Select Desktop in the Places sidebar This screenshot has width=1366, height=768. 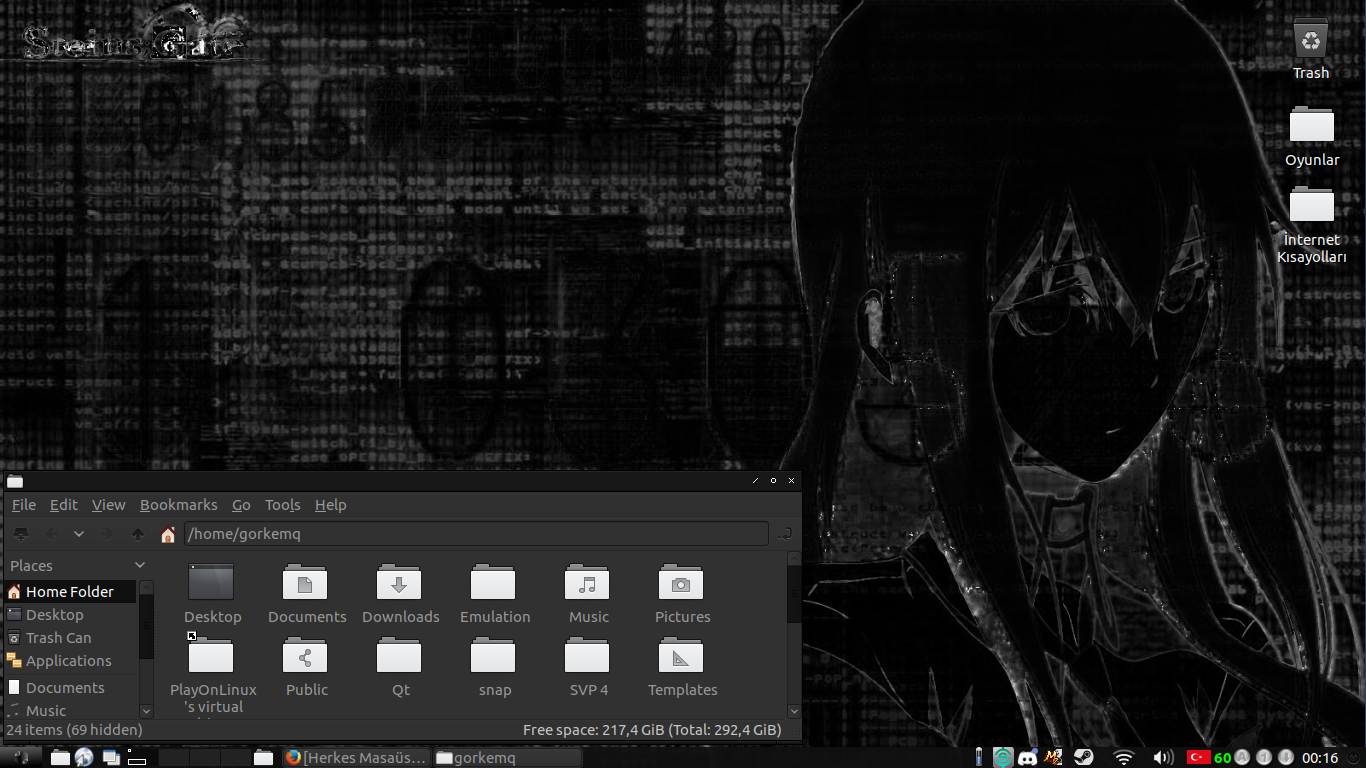(x=70, y=615)
